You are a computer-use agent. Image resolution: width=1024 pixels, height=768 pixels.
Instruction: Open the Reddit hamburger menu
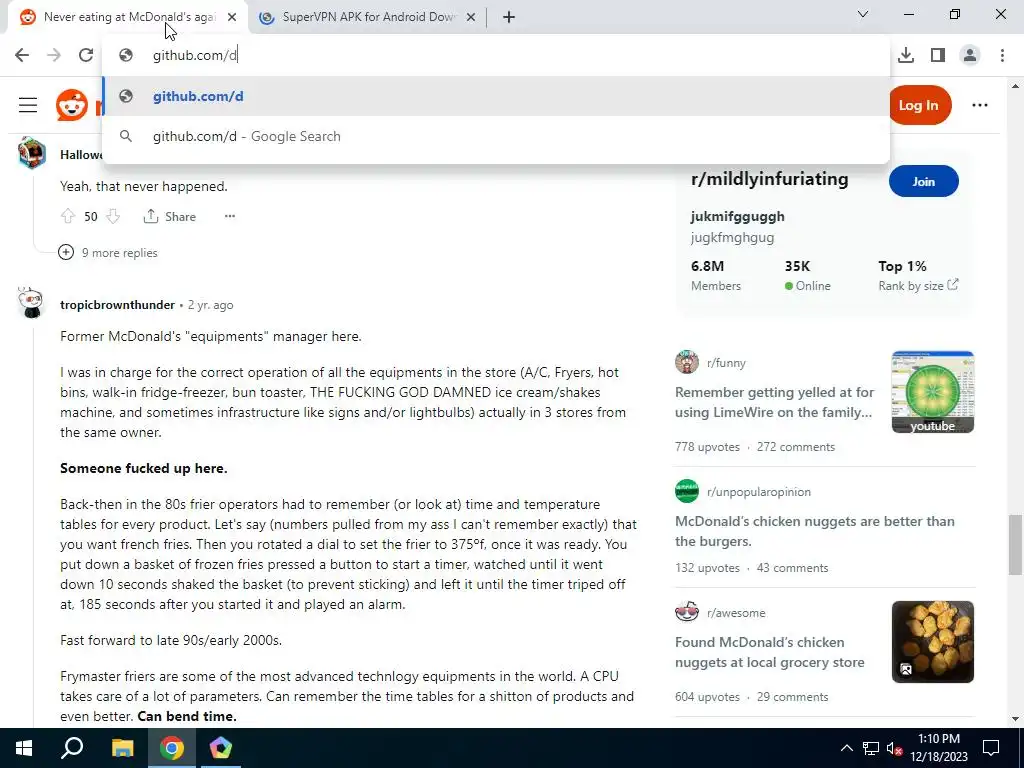click(28, 105)
